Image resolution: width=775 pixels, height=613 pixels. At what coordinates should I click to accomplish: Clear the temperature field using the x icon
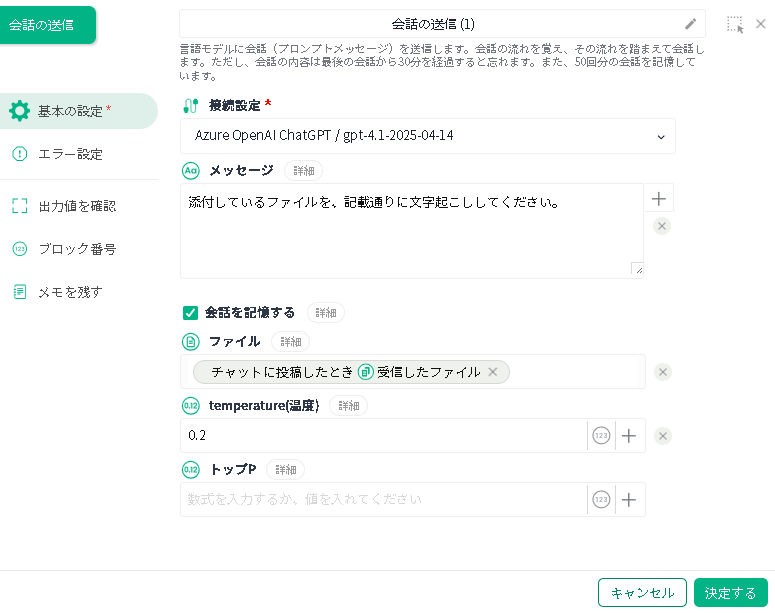tap(662, 436)
